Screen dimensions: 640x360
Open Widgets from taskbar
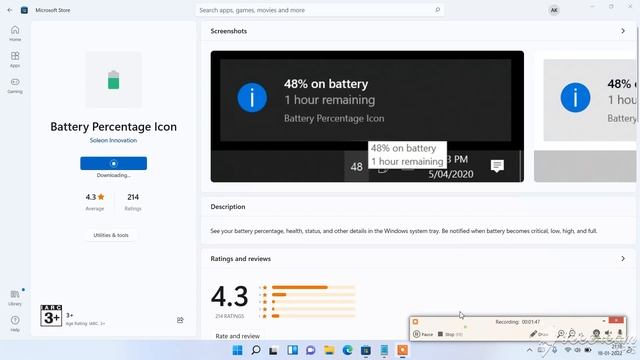(x=292, y=350)
